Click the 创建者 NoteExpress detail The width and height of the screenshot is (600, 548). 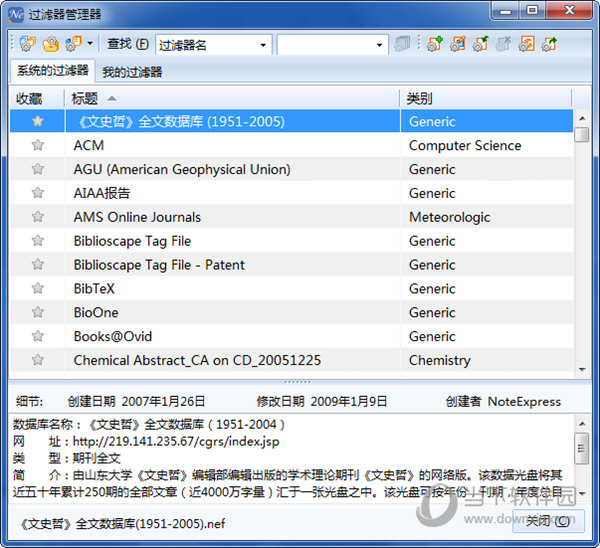tap(503, 401)
